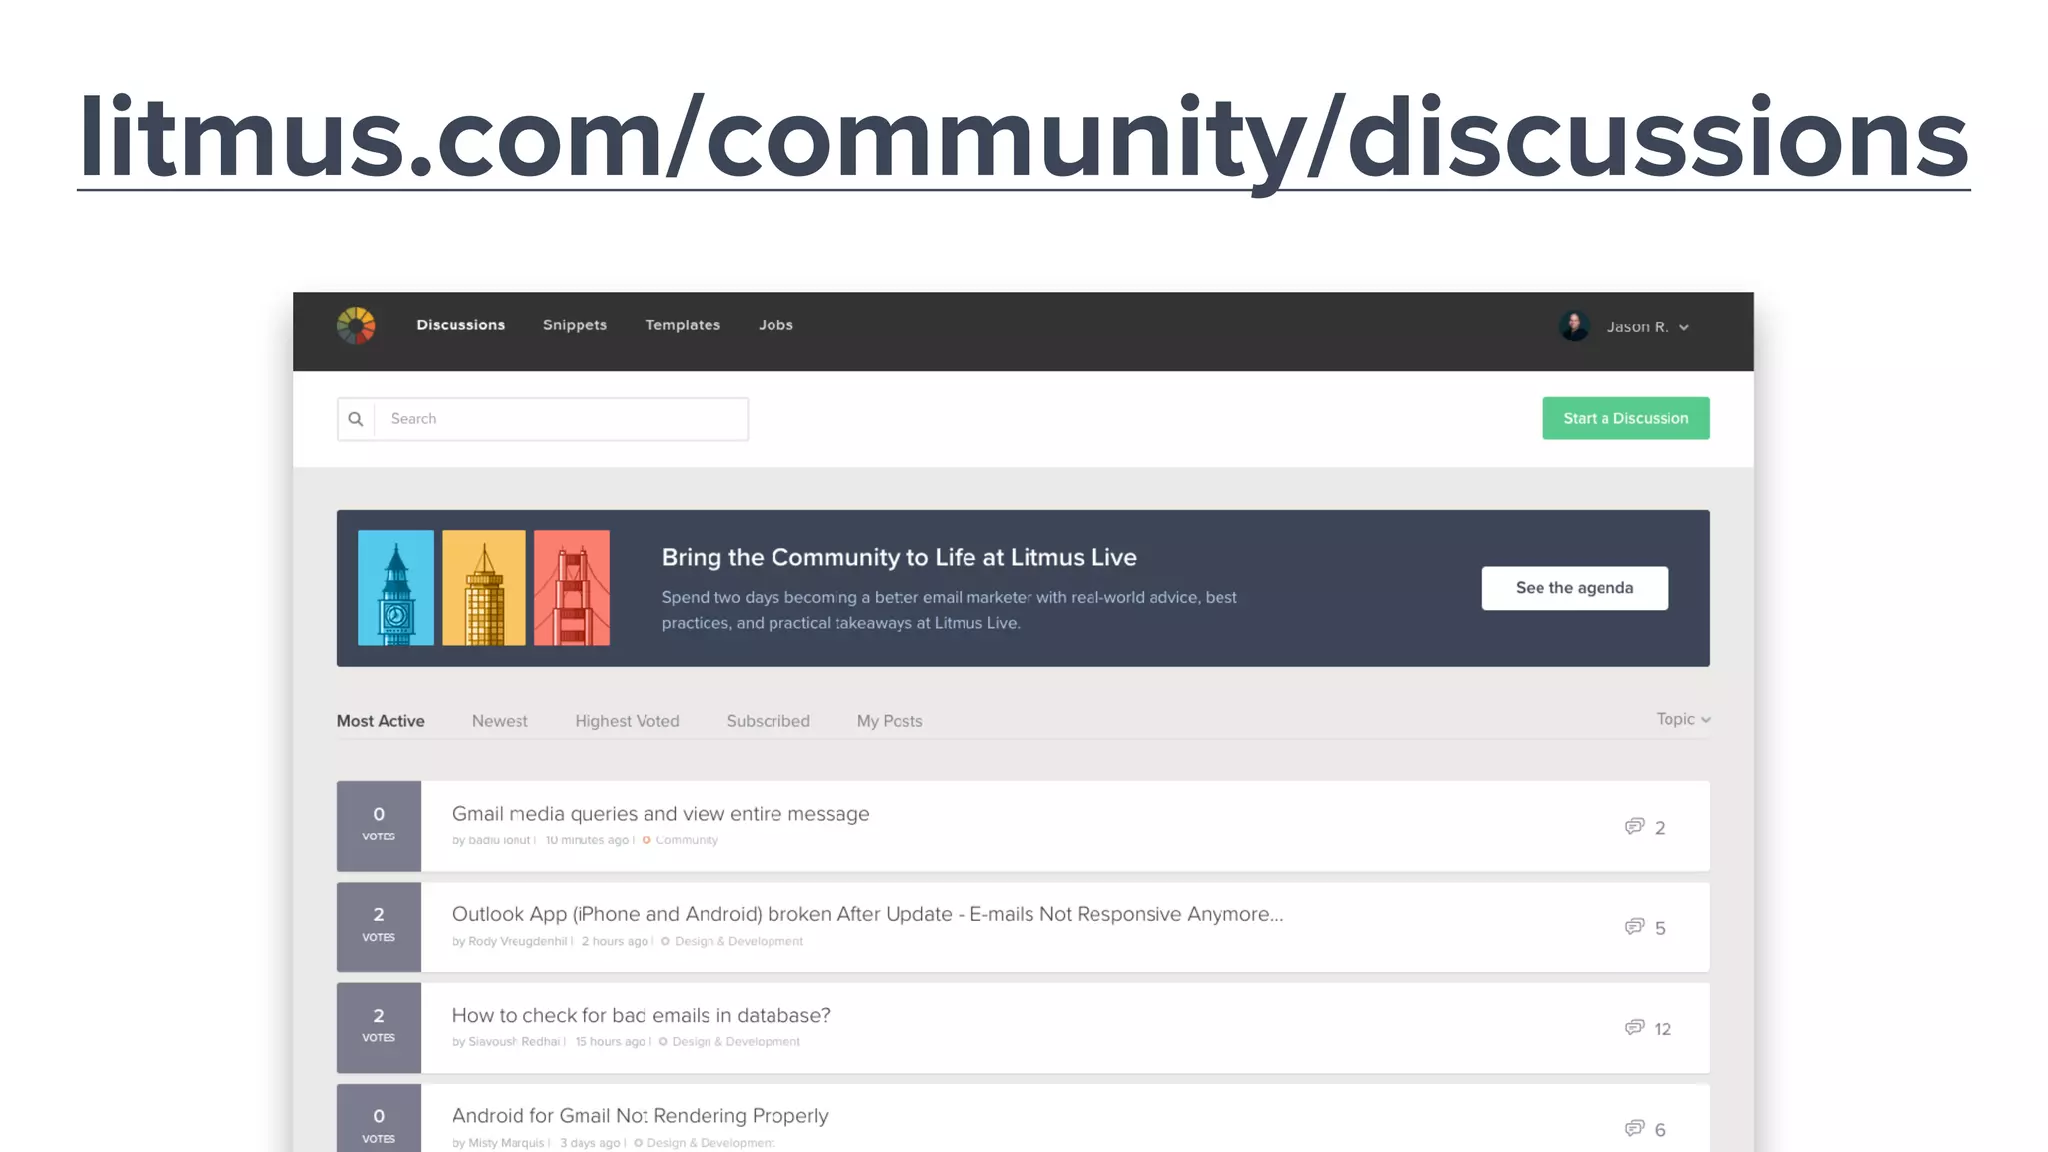2048x1152 pixels.
Task: Click the Bring the Community to Life headline
Action: [899, 557]
